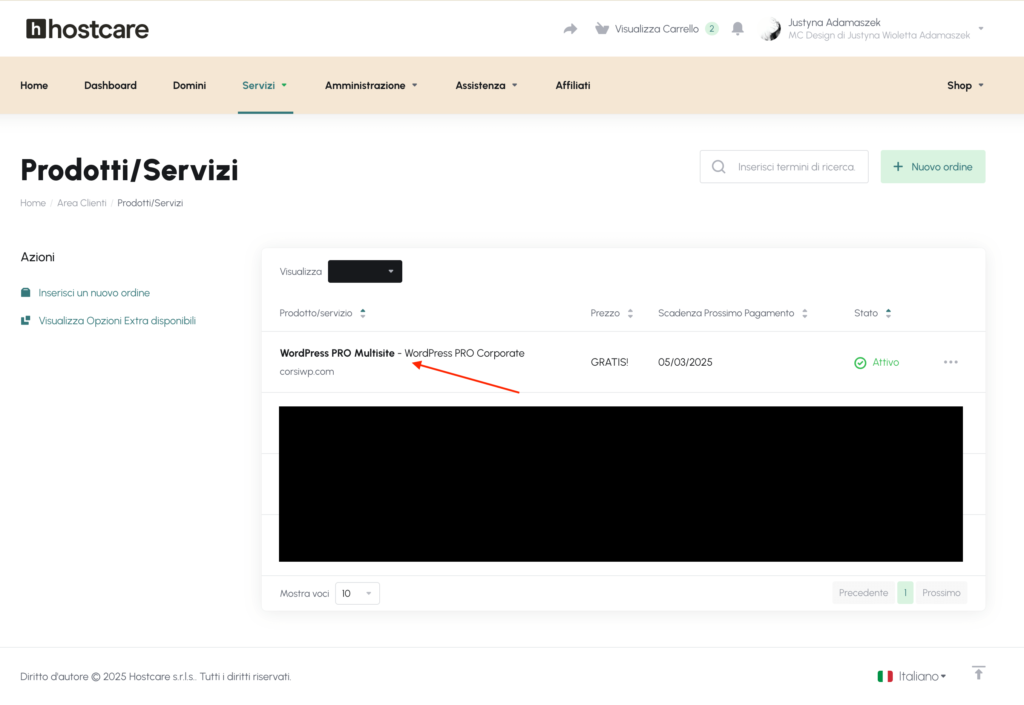Click Area Clienti breadcrumb link

[82, 203]
